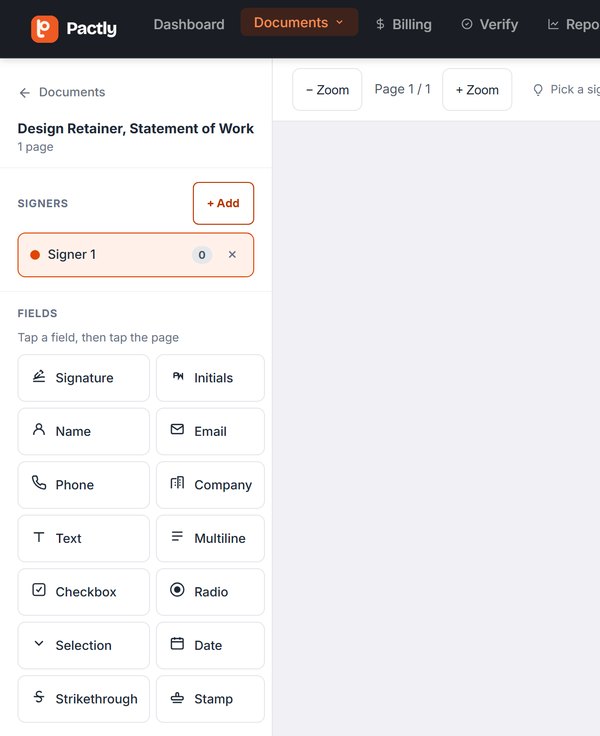The image size is (600, 736).
Task: Return to the Documents list link
Action: [x=72, y=92]
